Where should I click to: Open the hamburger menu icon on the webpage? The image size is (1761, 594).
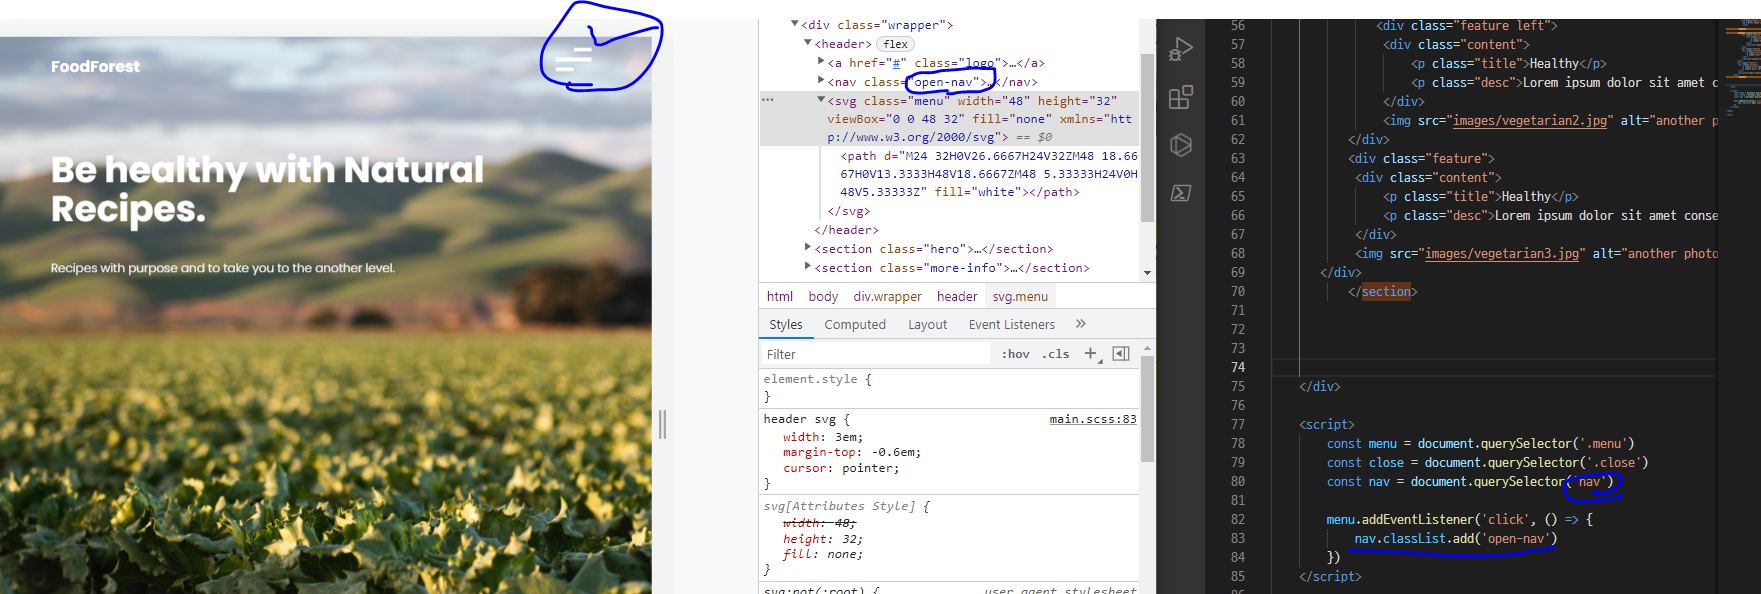[x=574, y=61]
